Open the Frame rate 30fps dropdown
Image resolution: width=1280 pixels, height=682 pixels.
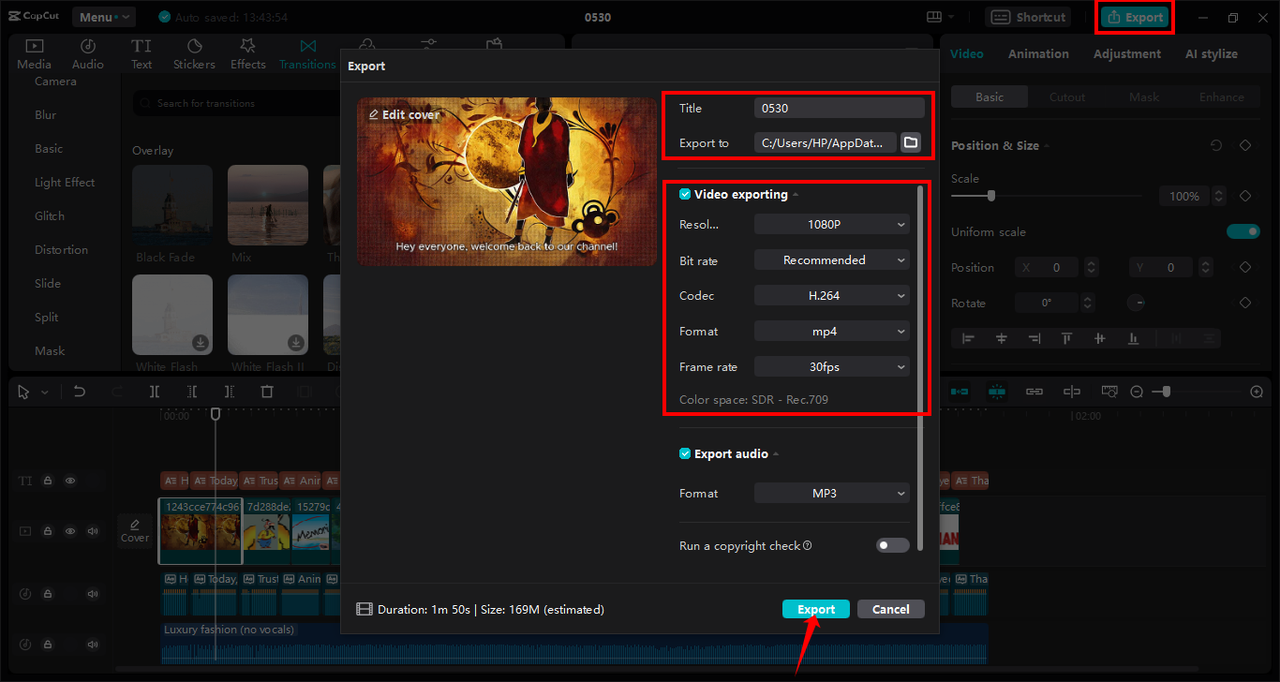coord(832,367)
